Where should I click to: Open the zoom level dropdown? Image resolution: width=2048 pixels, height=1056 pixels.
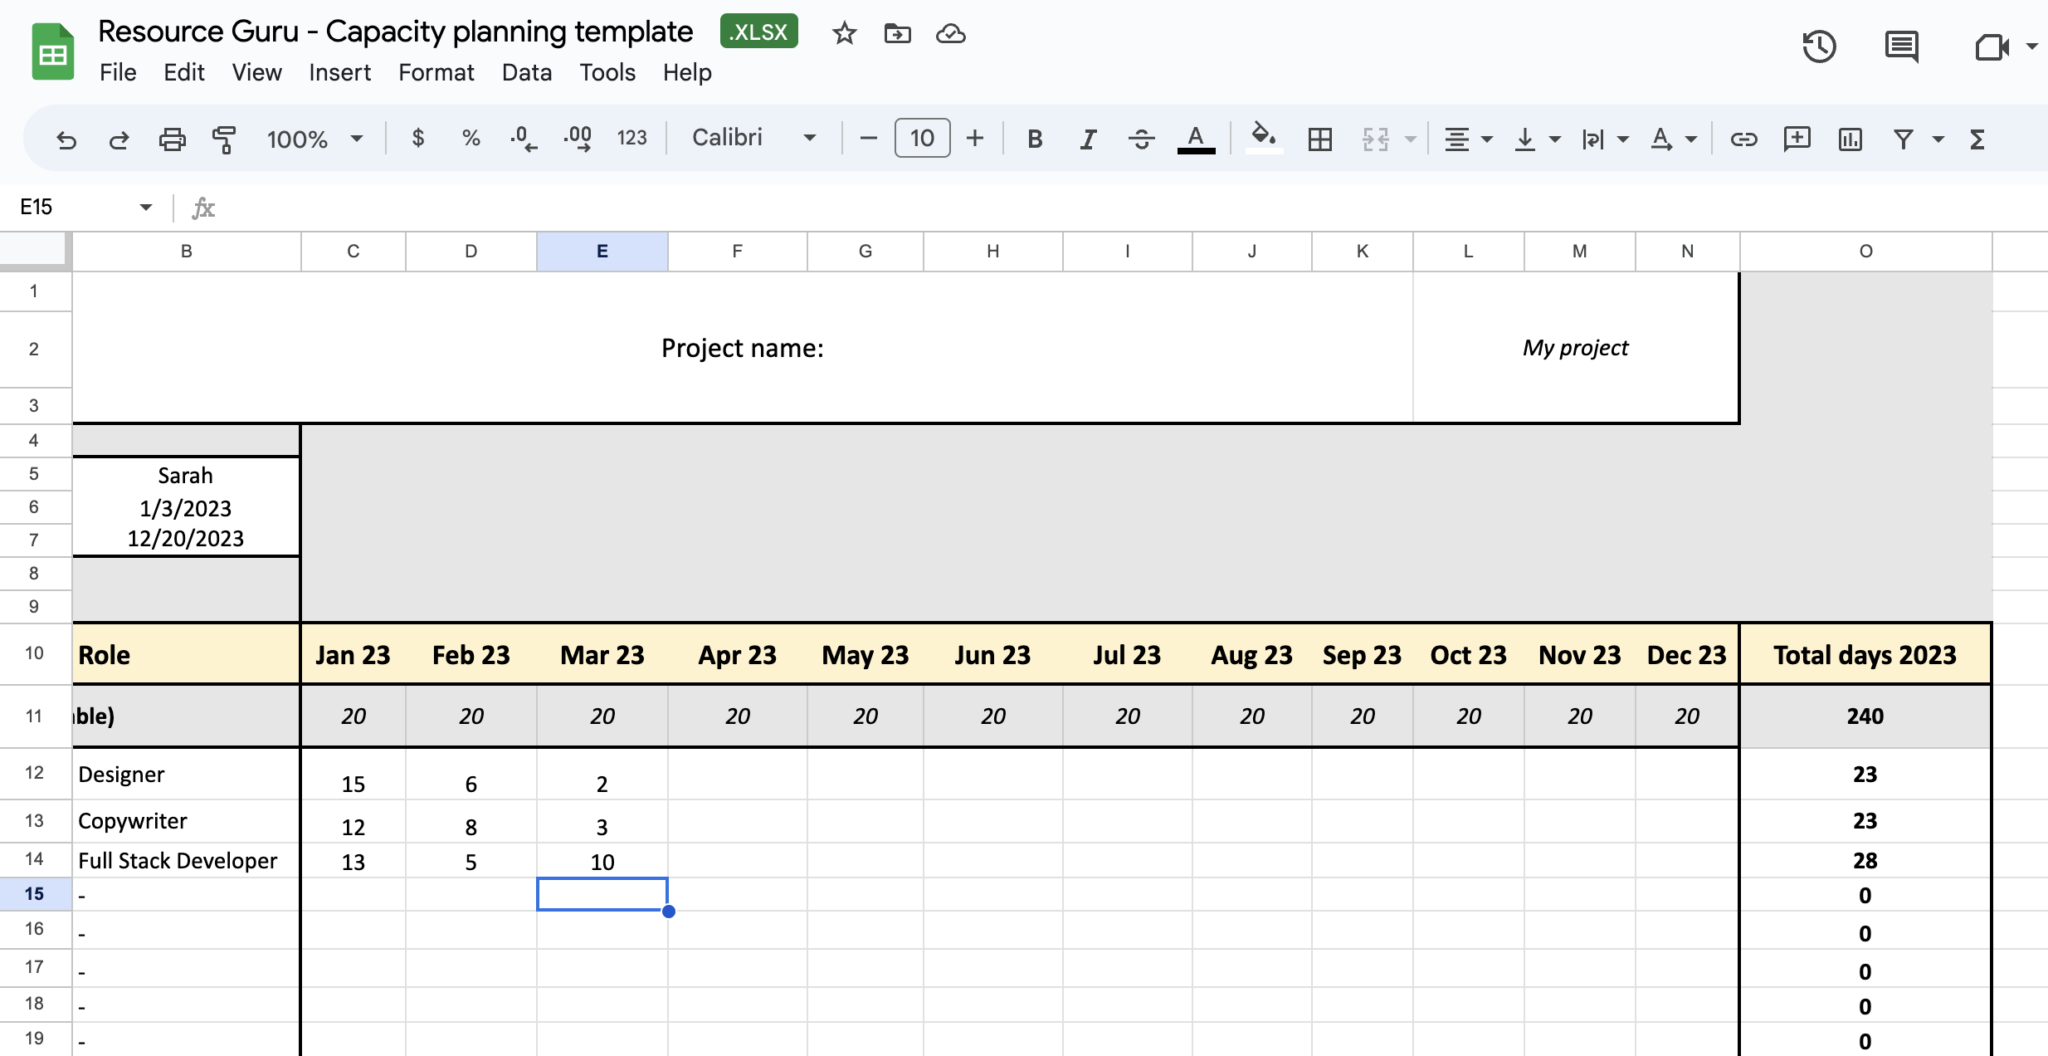point(313,139)
